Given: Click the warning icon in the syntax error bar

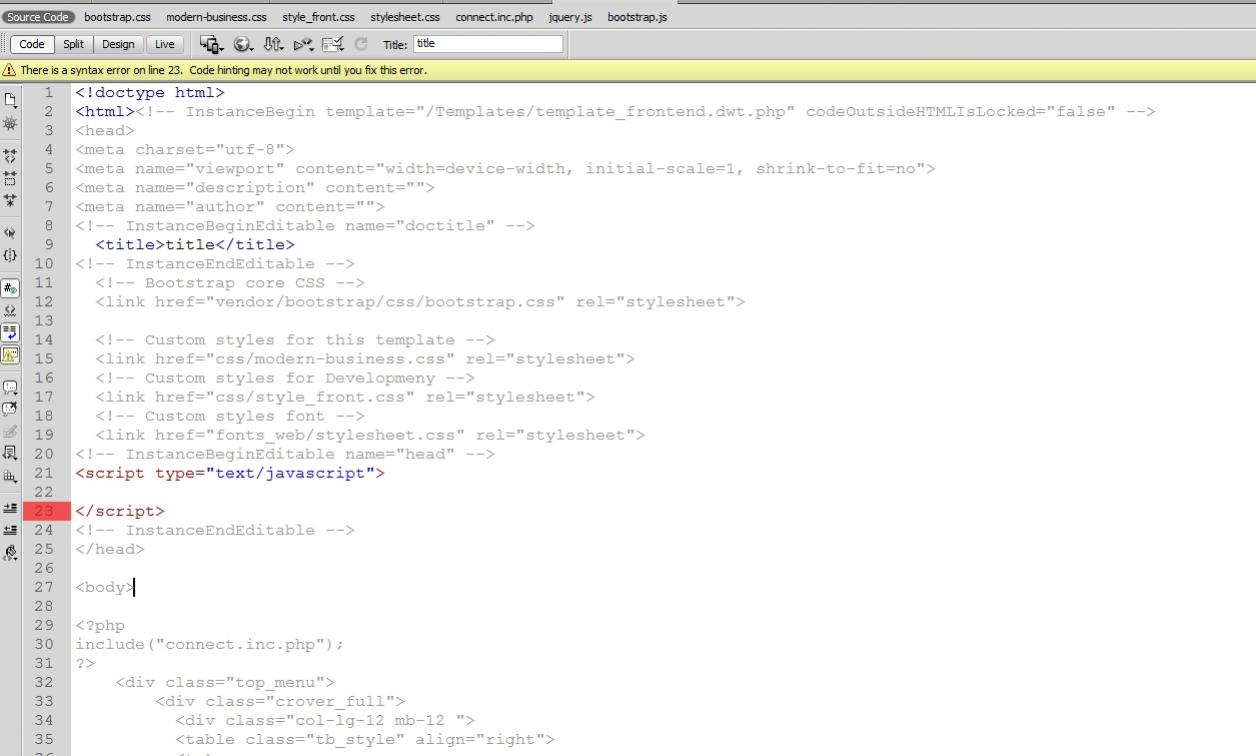Looking at the screenshot, I should click(9, 70).
